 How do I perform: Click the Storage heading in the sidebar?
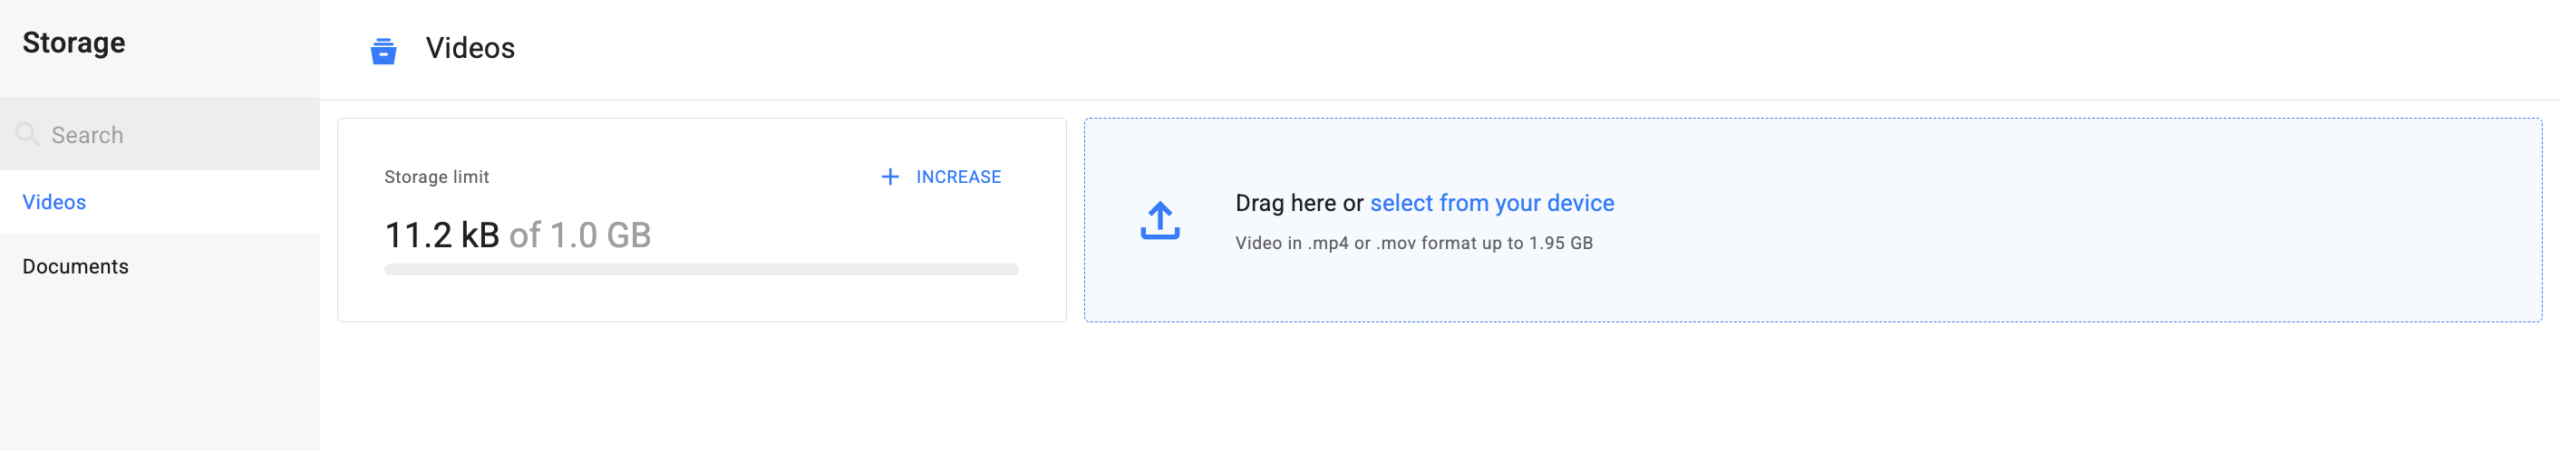[74, 43]
